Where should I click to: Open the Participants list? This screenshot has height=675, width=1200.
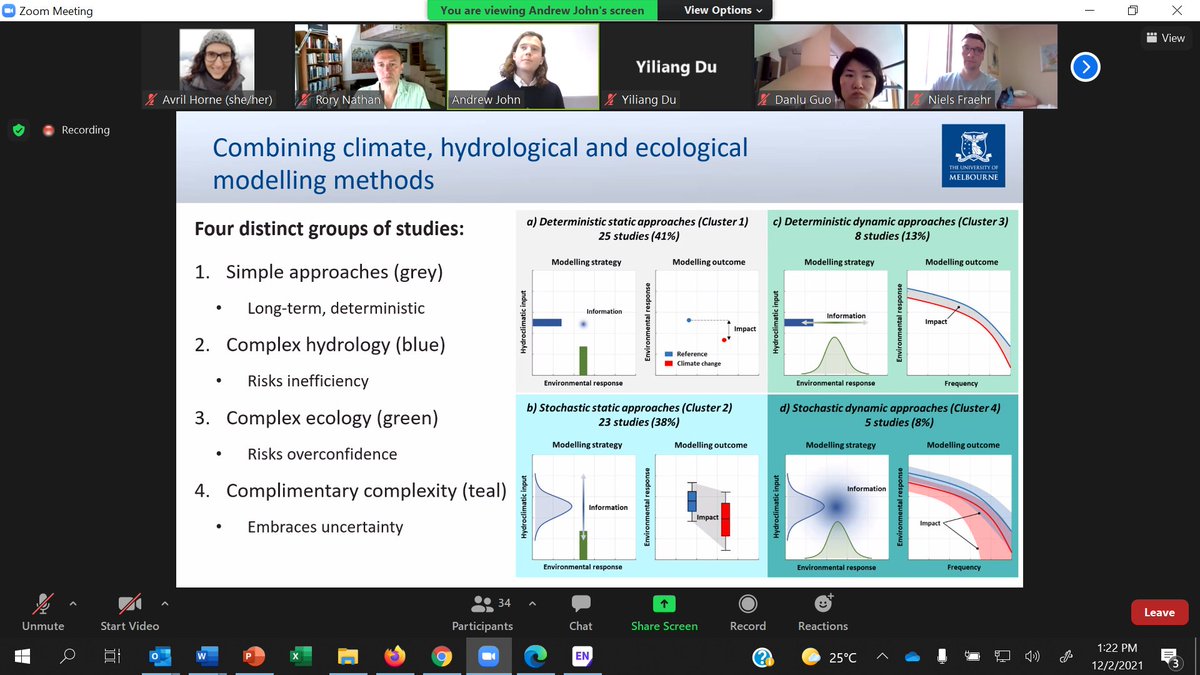482,612
